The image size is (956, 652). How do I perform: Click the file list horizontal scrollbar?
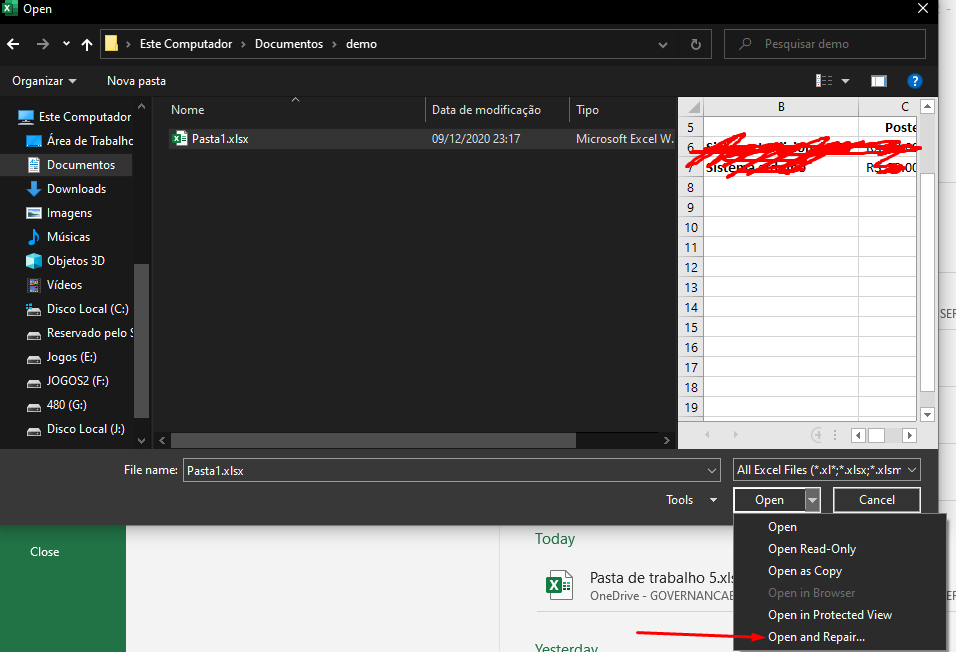click(x=373, y=440)
